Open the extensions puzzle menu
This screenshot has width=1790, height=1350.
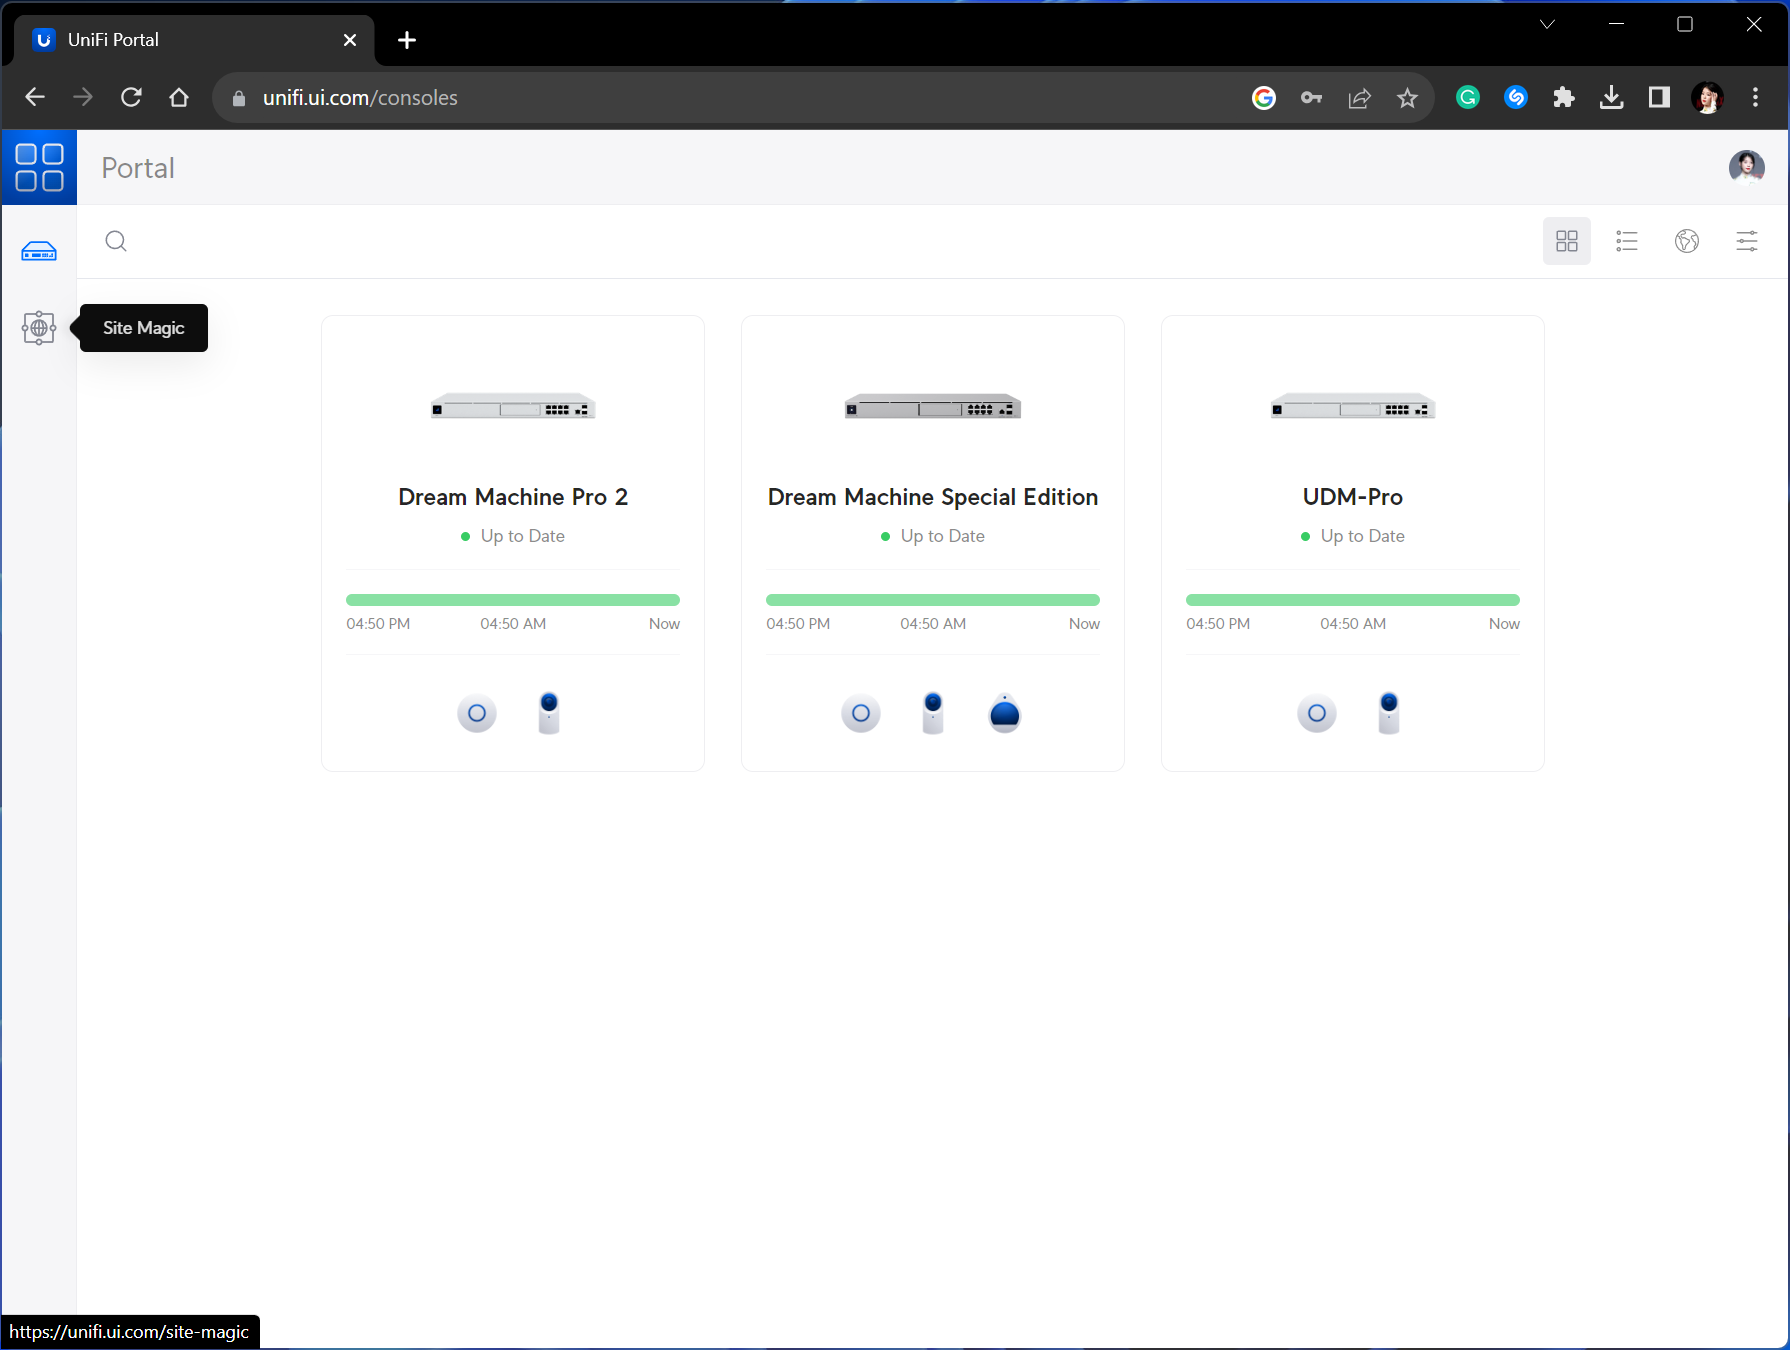coord(1564,97)
